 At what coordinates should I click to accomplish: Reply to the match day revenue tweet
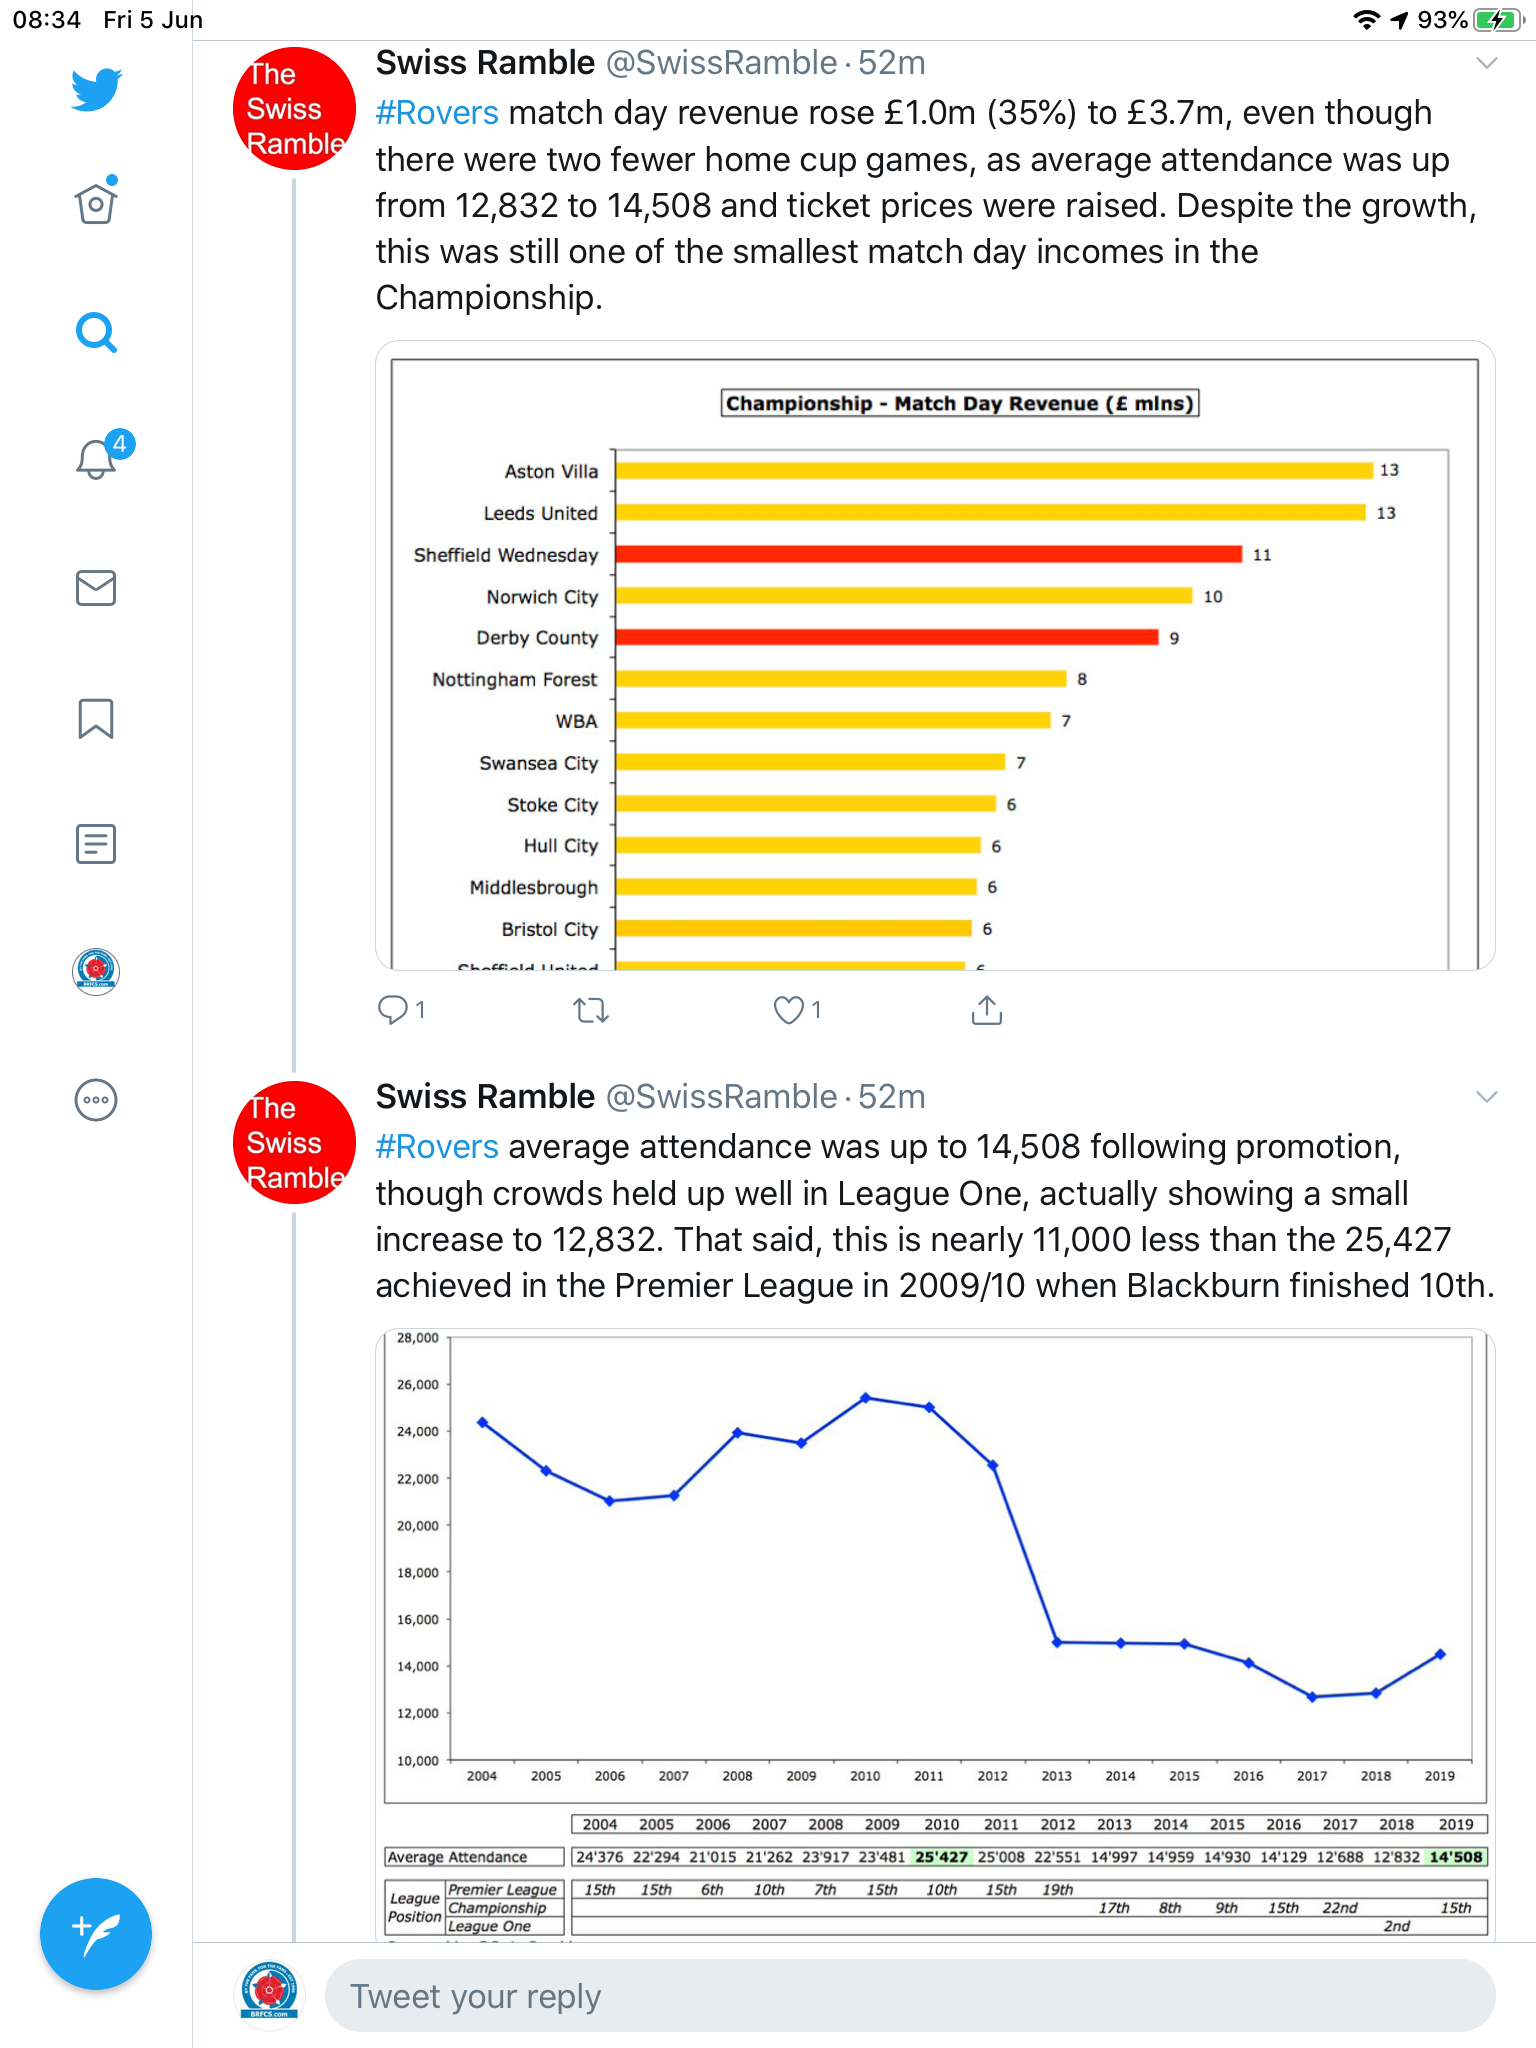click(x=401, y=1010)
